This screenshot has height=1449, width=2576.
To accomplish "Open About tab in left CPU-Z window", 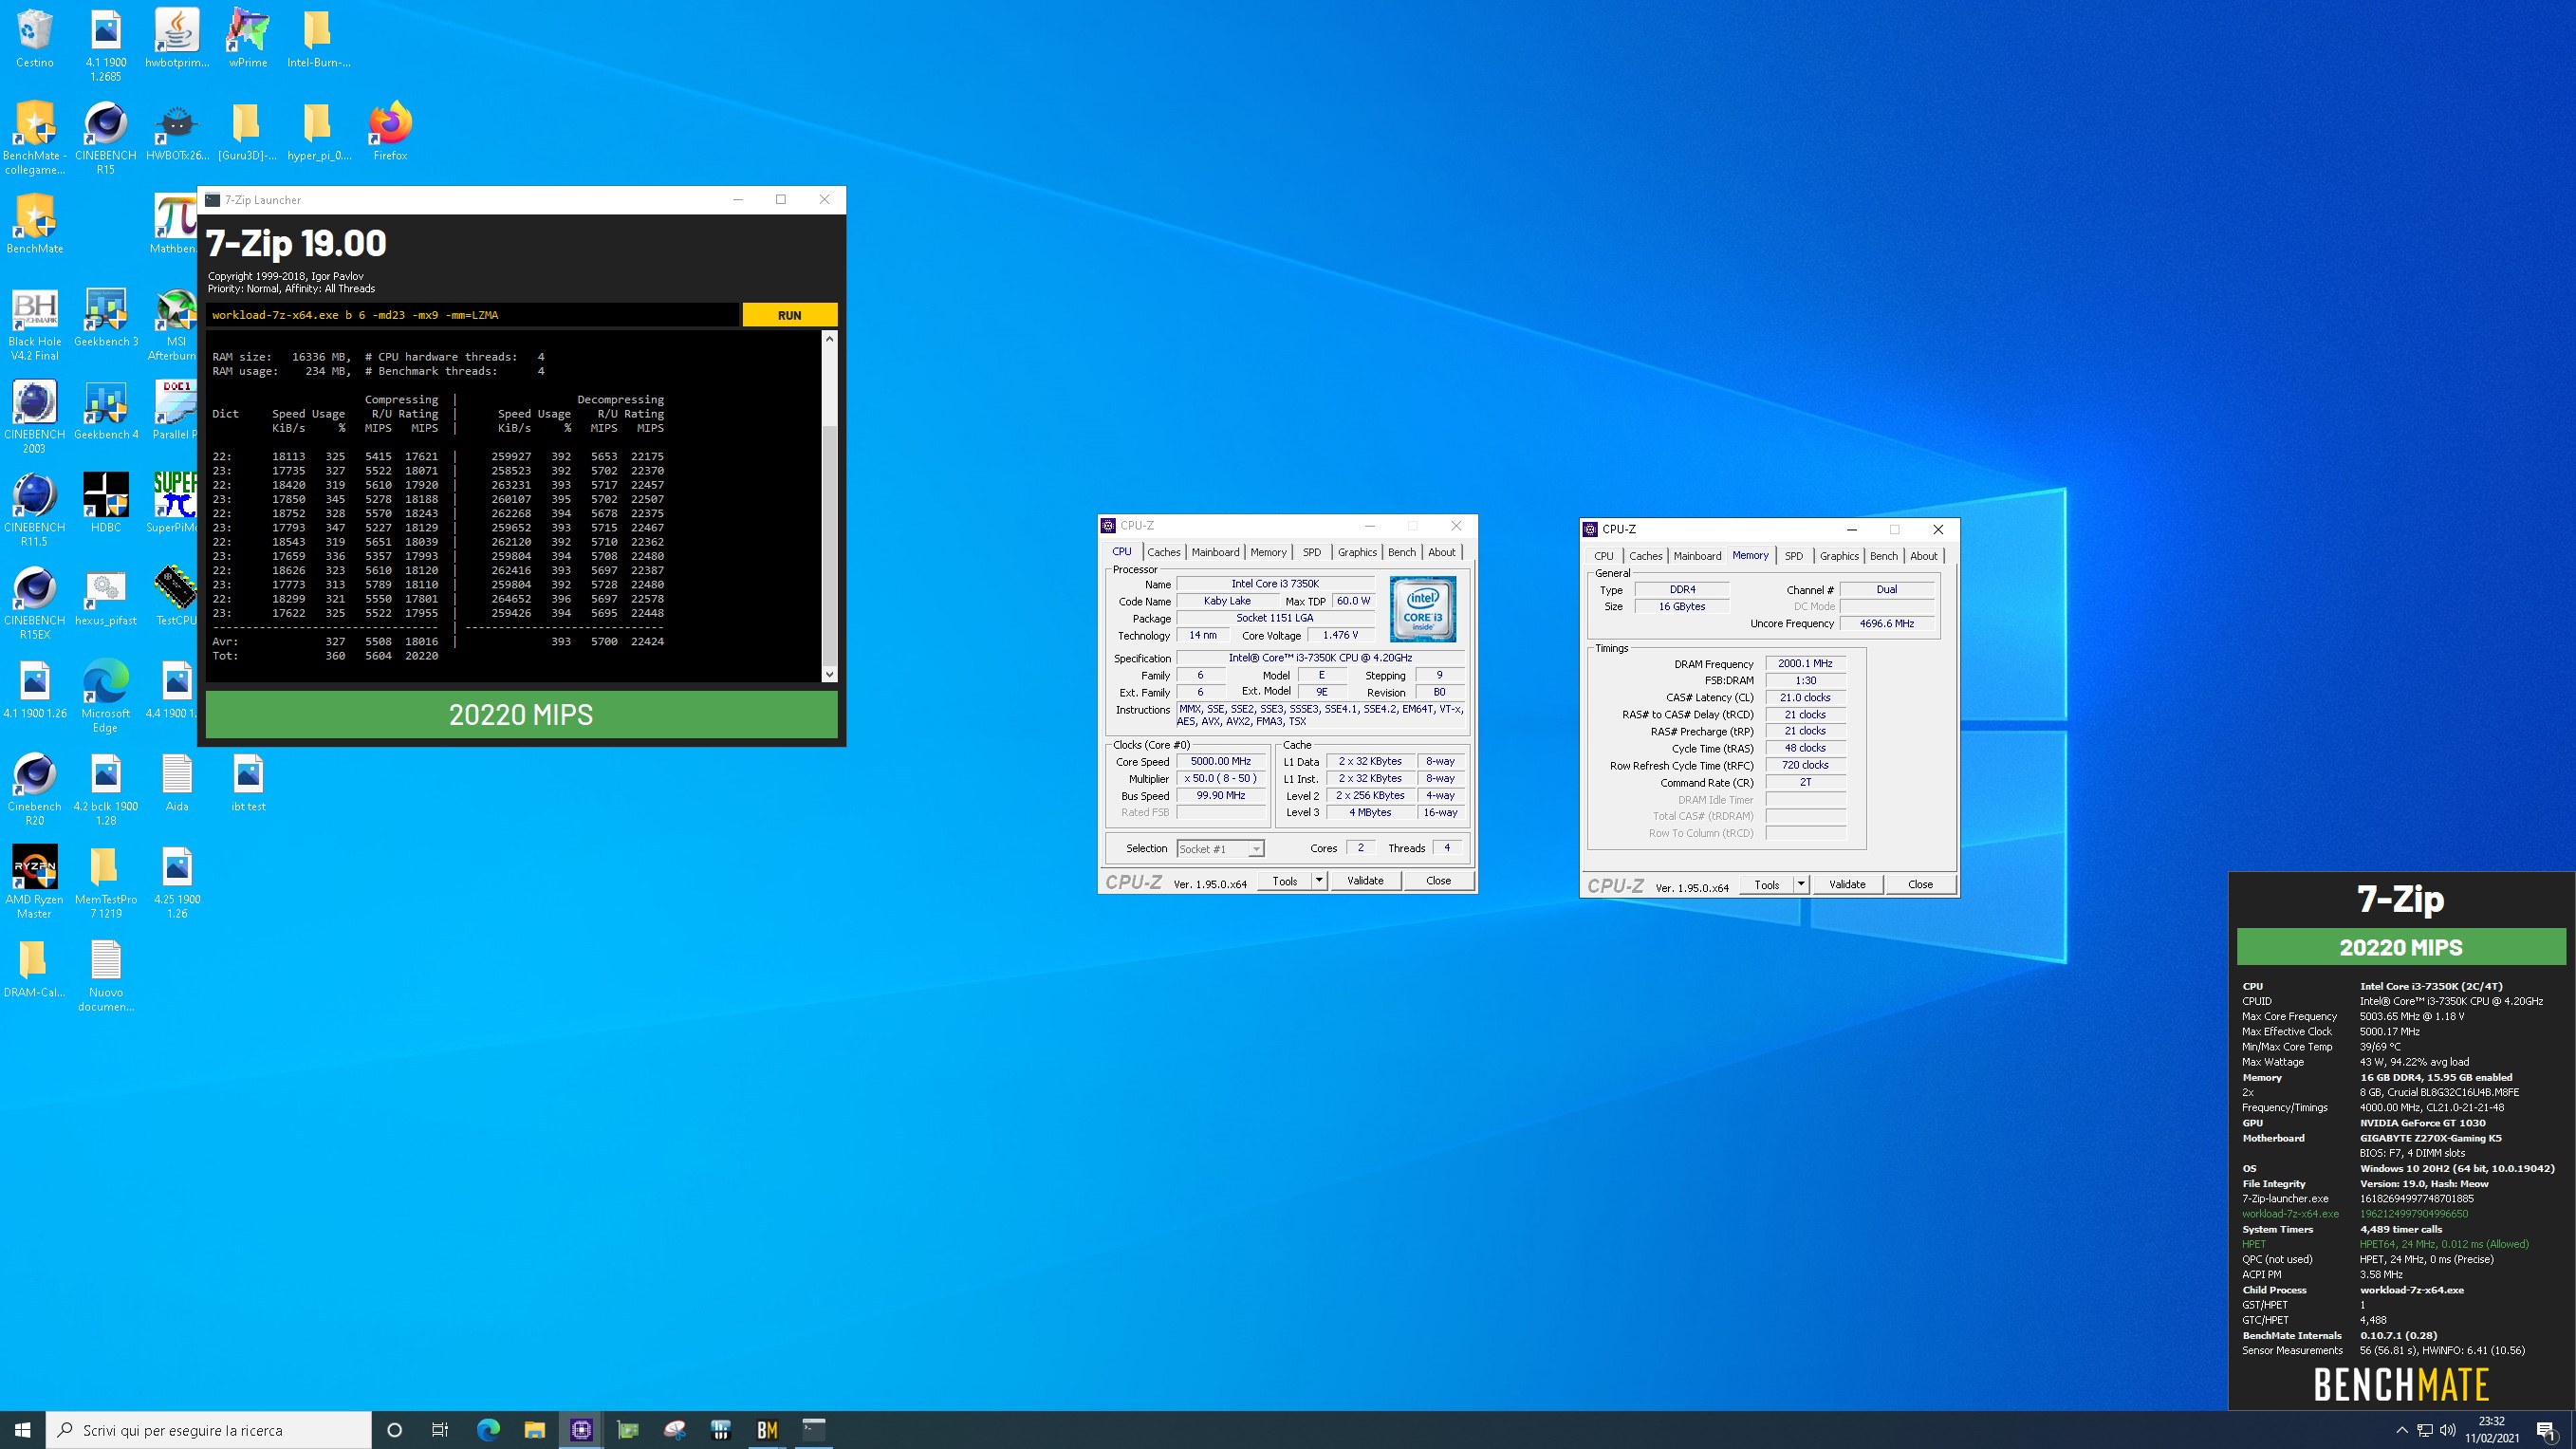I will (1442, 552).
